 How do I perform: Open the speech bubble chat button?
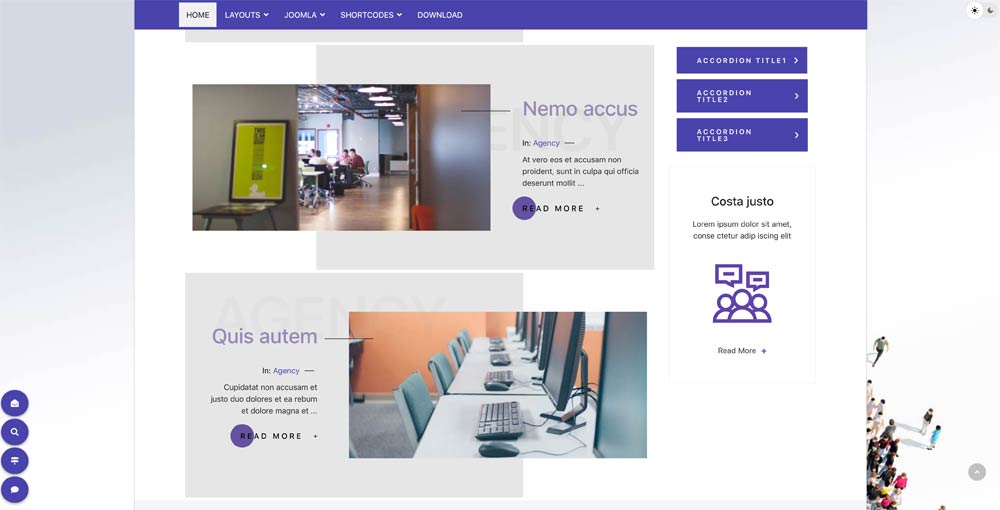15,490
